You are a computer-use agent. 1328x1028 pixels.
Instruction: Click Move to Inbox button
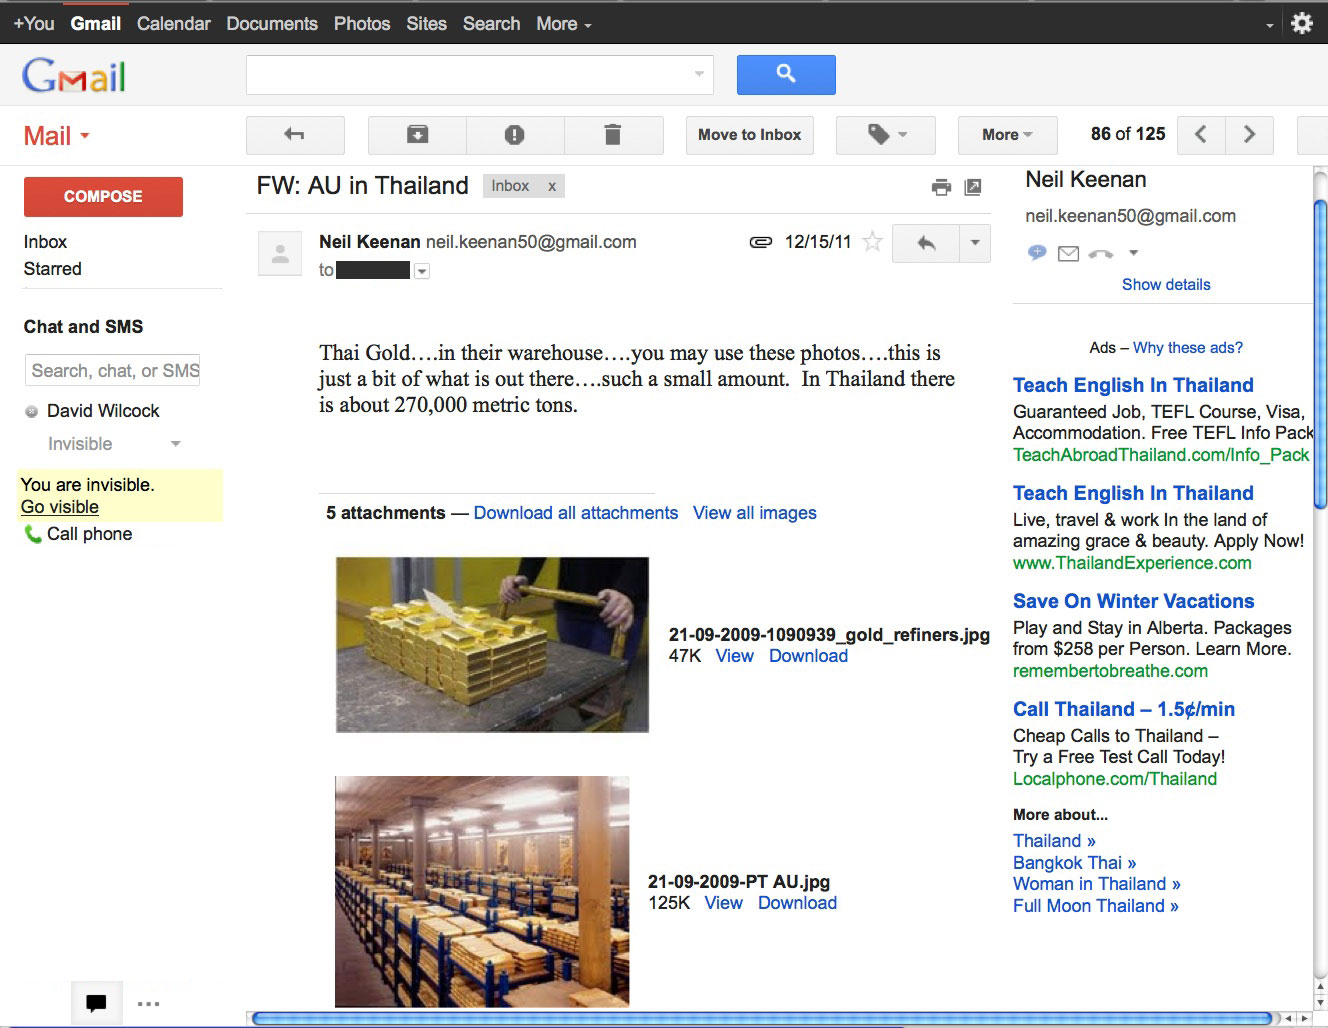[x=750, y=135]
